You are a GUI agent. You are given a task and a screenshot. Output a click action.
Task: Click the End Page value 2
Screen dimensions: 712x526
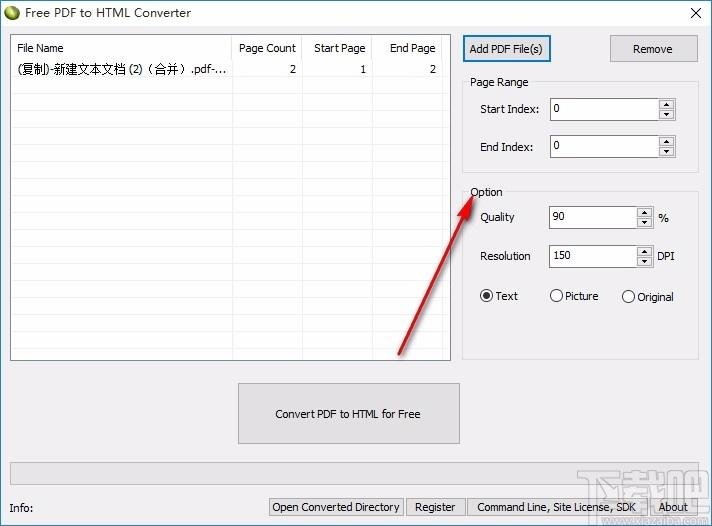(433, 69)
